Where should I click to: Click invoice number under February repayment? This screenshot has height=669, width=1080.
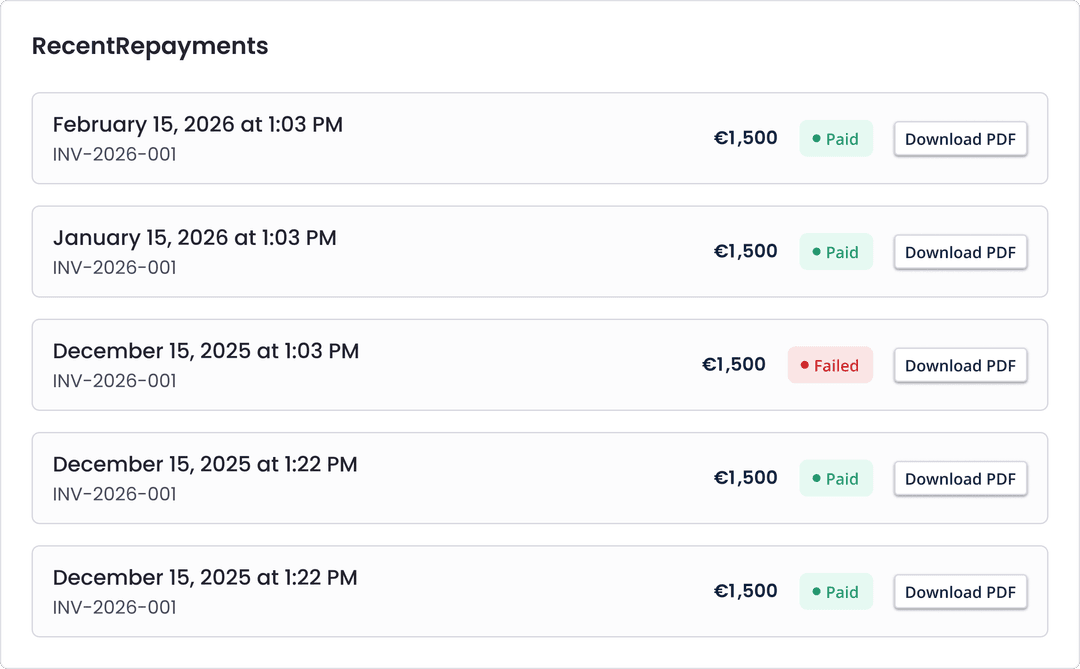click(x=114, y=155)
